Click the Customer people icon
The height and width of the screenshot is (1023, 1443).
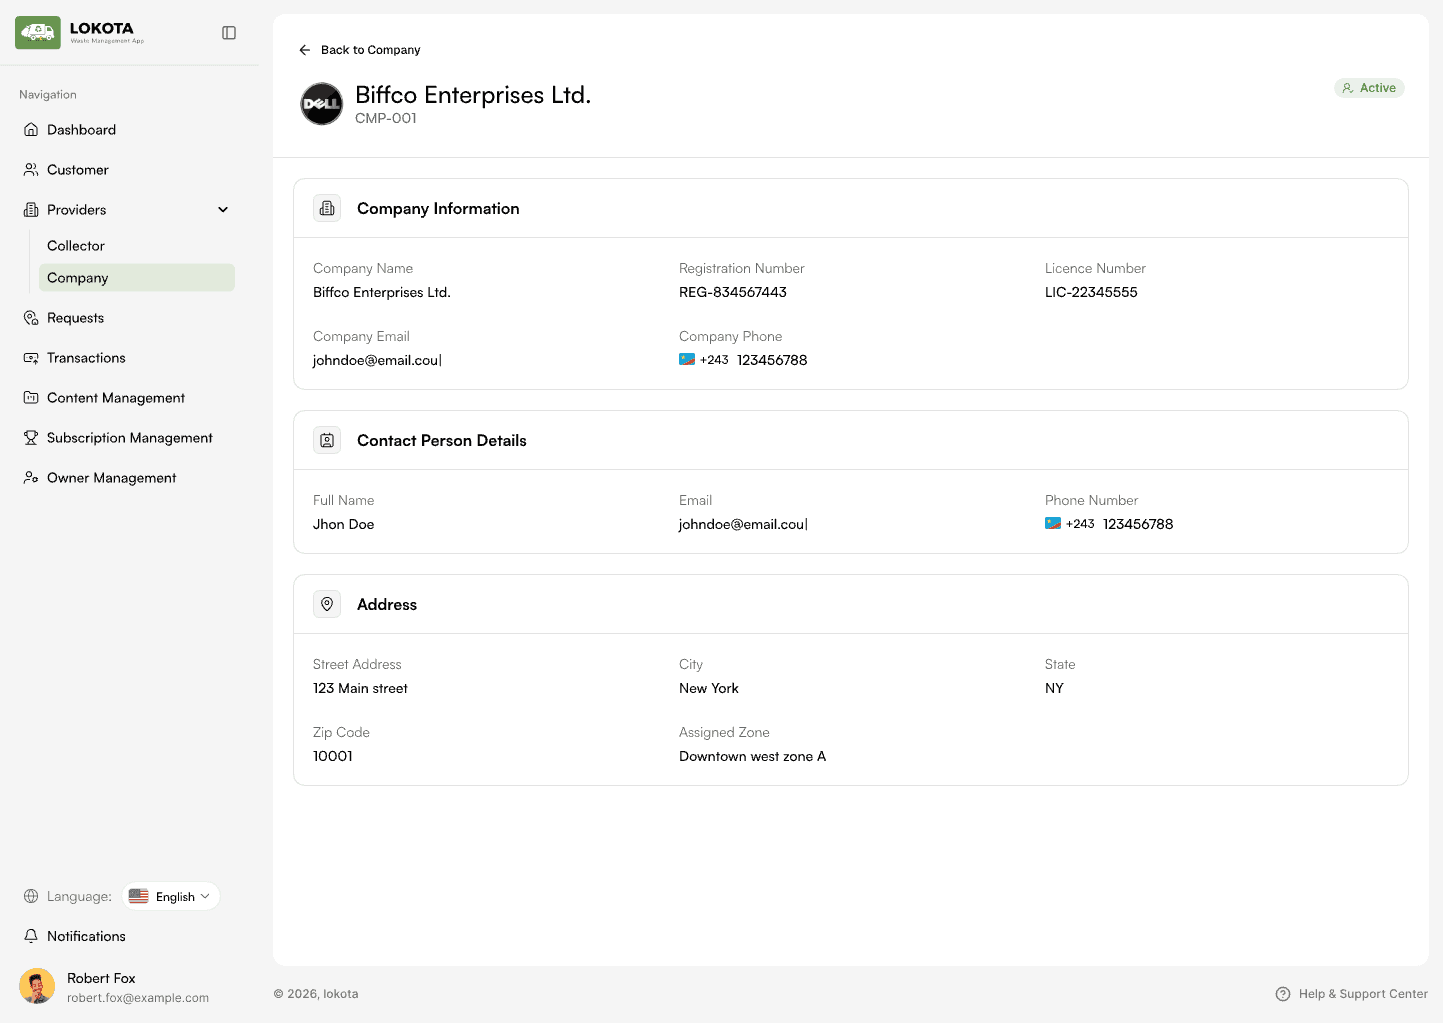click(x=31, y=170)
